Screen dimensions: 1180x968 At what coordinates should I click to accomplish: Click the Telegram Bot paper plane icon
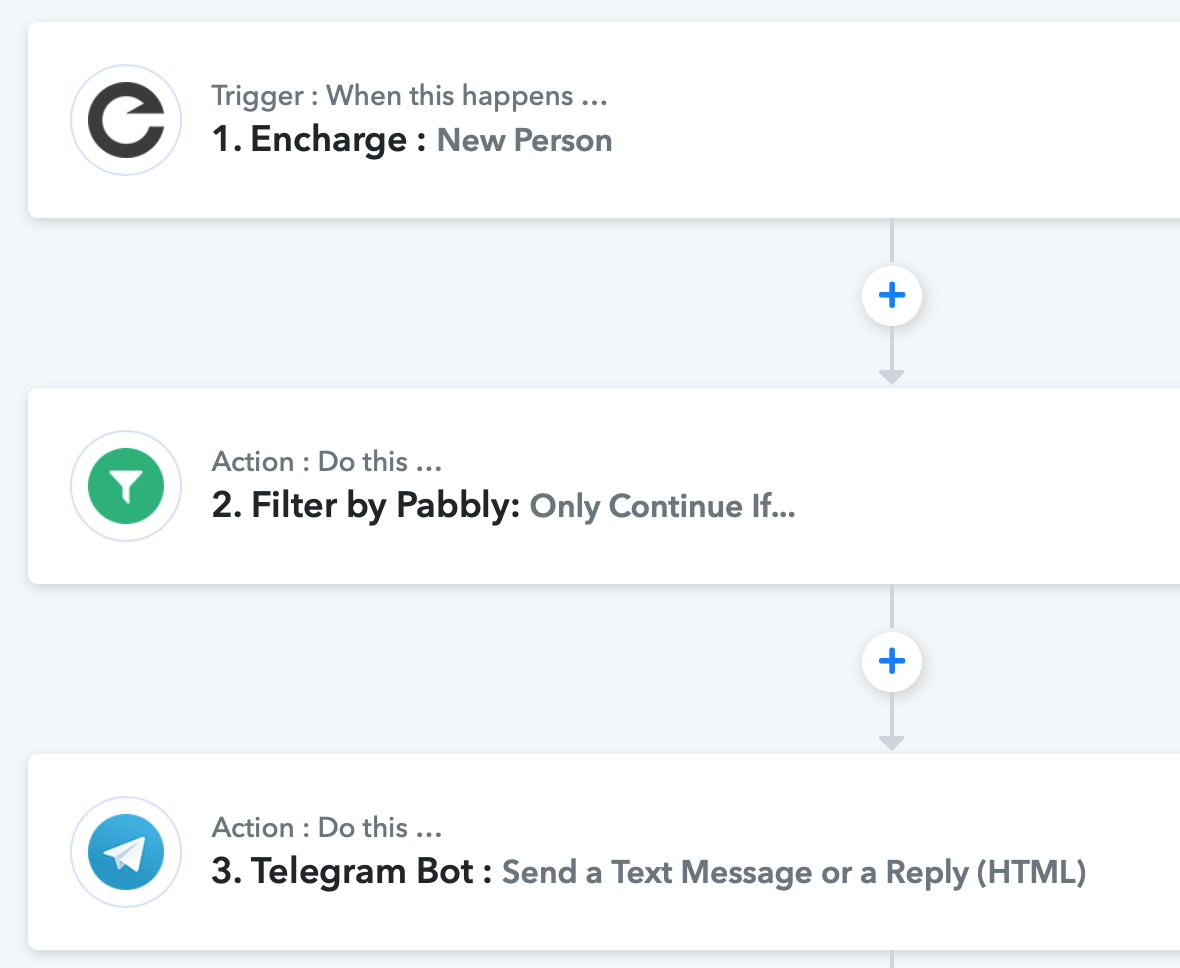126,852
